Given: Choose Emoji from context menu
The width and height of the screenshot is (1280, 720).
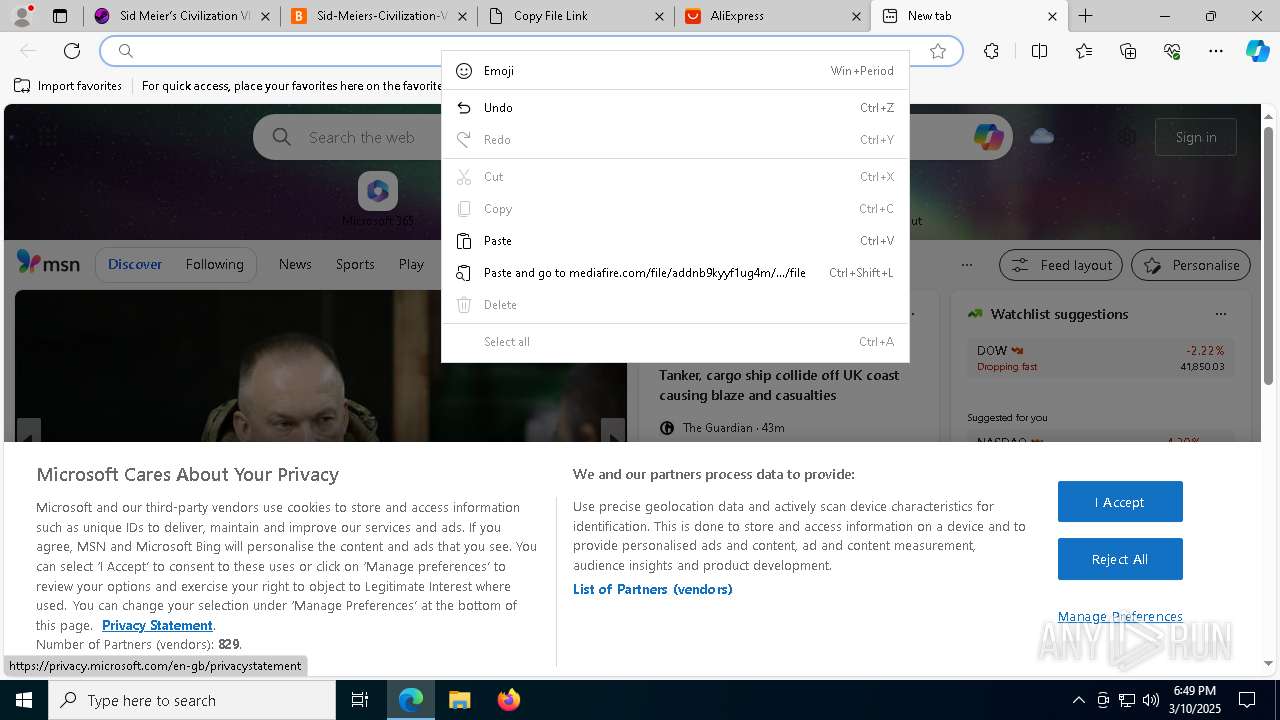Looking at the screenshot, I should pyautogui.click(x=675, y=71).
